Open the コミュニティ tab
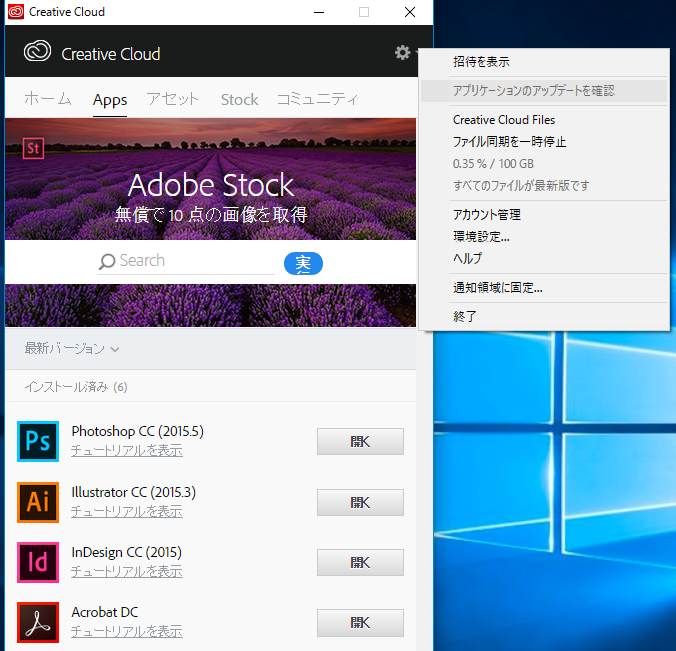Image resolution: width=676 pixels, height=651 pixels. click(317, 99)
